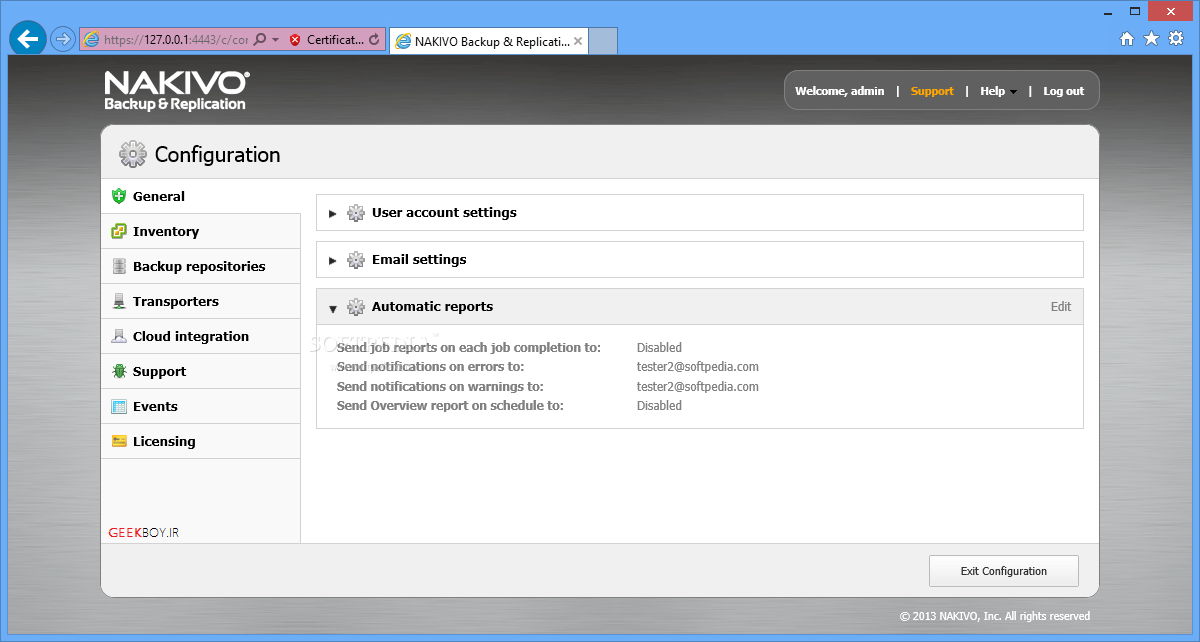The width and height of the screenshot is (1200, 642).
Task: Click the Cloud integration icon
Action: tap(119, 336)
